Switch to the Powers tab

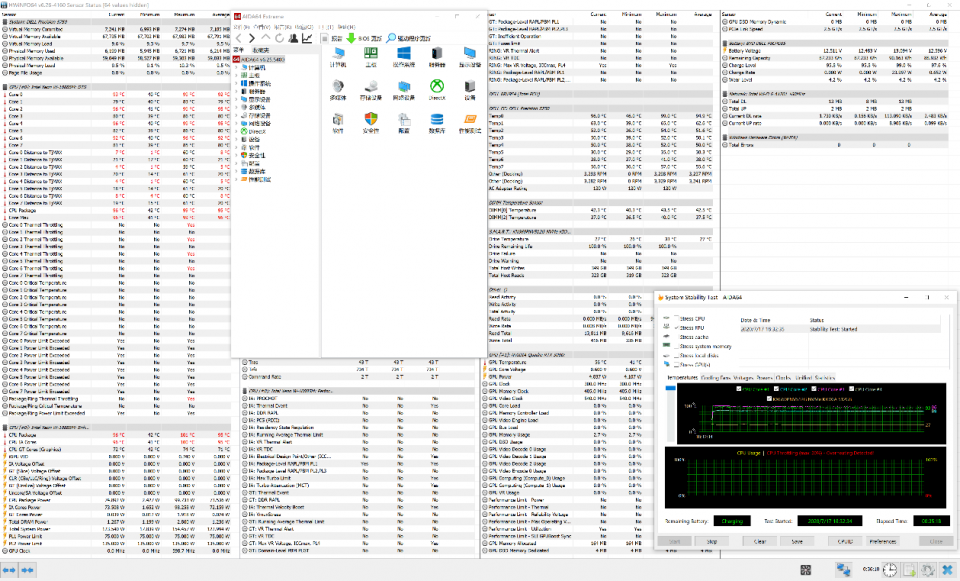[765, 378]
